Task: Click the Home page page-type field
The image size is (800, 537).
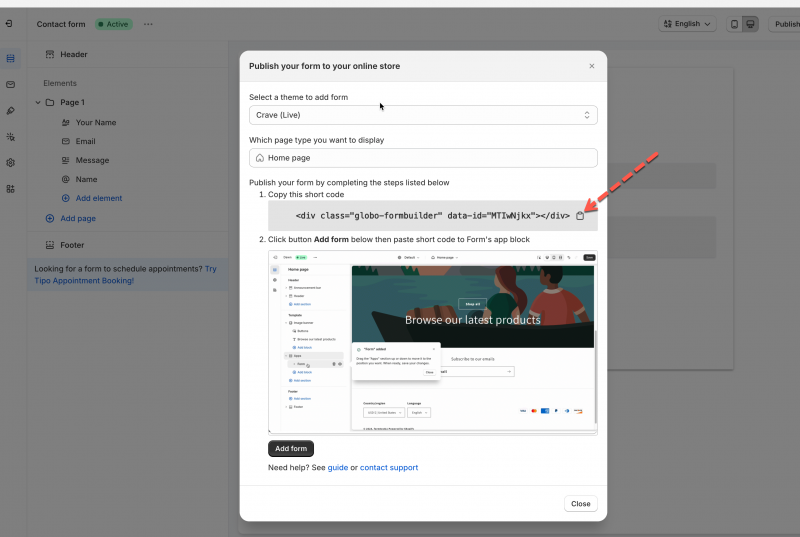Action: (x=423, y=158)
